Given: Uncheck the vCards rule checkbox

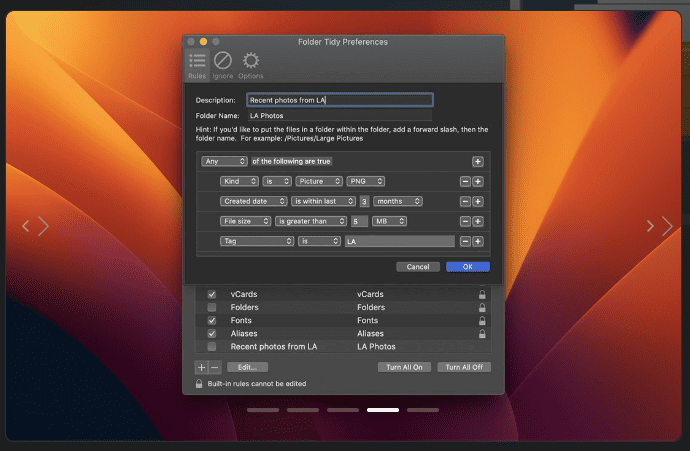Looking at the screenshot, I should pos(212,294).
